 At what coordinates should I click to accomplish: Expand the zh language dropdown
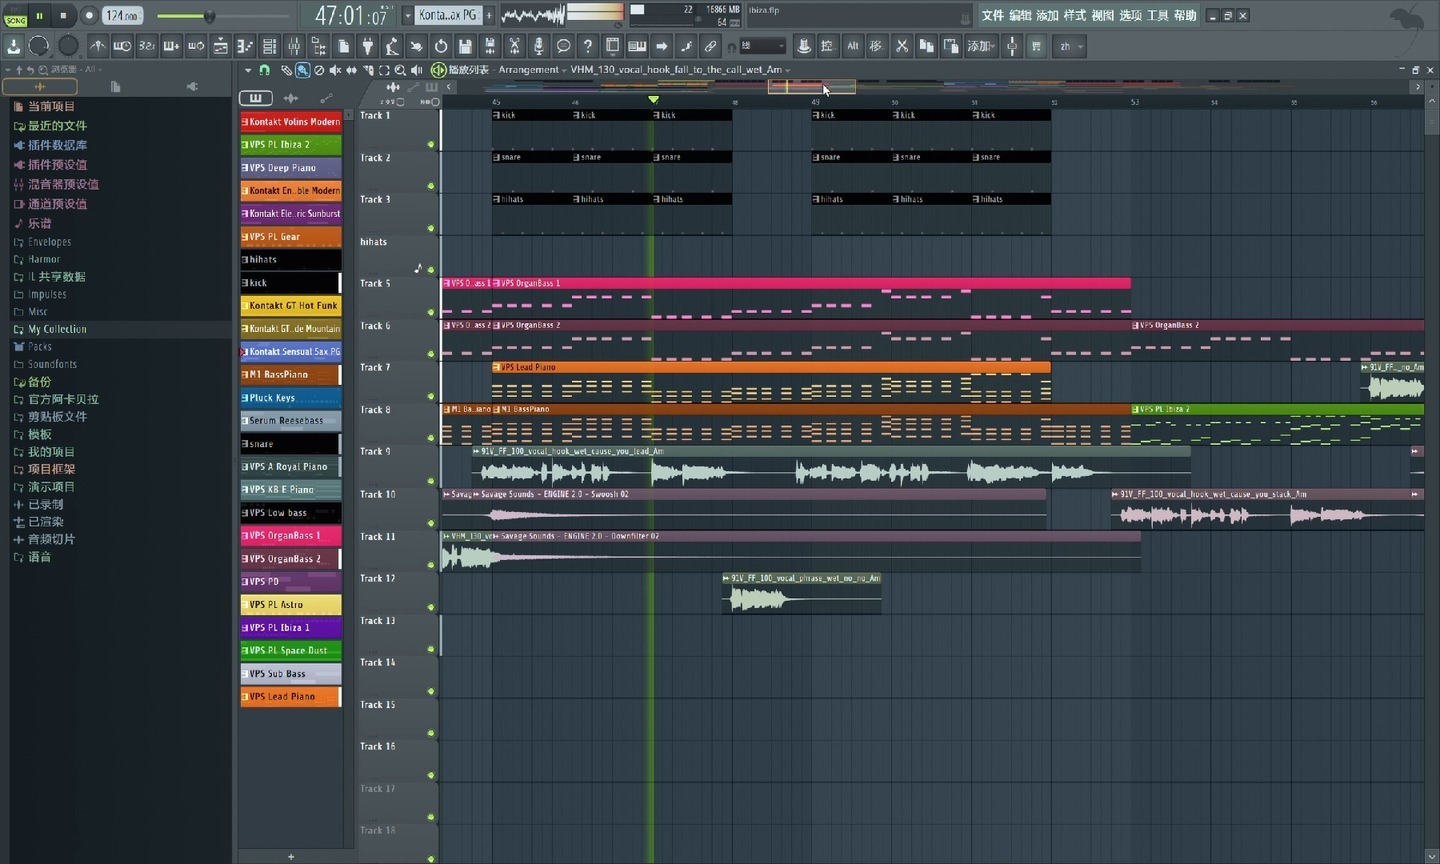tap(1069, 46)
